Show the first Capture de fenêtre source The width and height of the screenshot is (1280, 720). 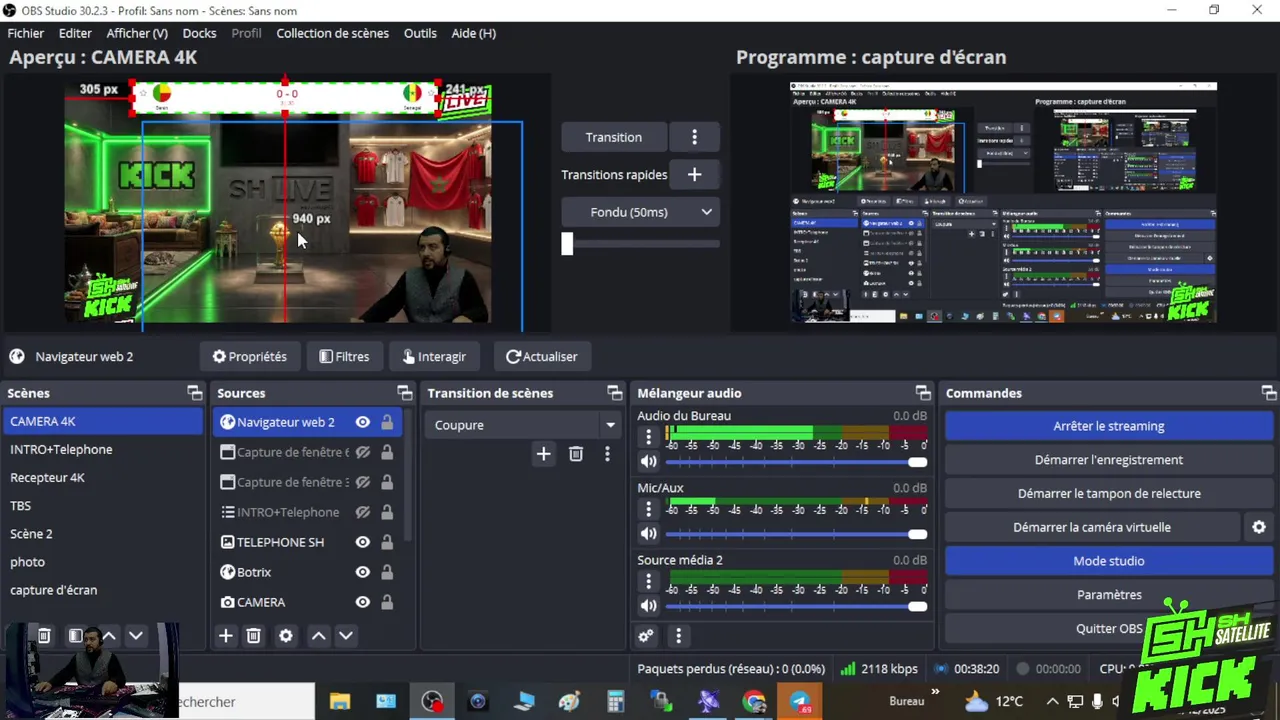pyautogui.click(x=363, y=452)
